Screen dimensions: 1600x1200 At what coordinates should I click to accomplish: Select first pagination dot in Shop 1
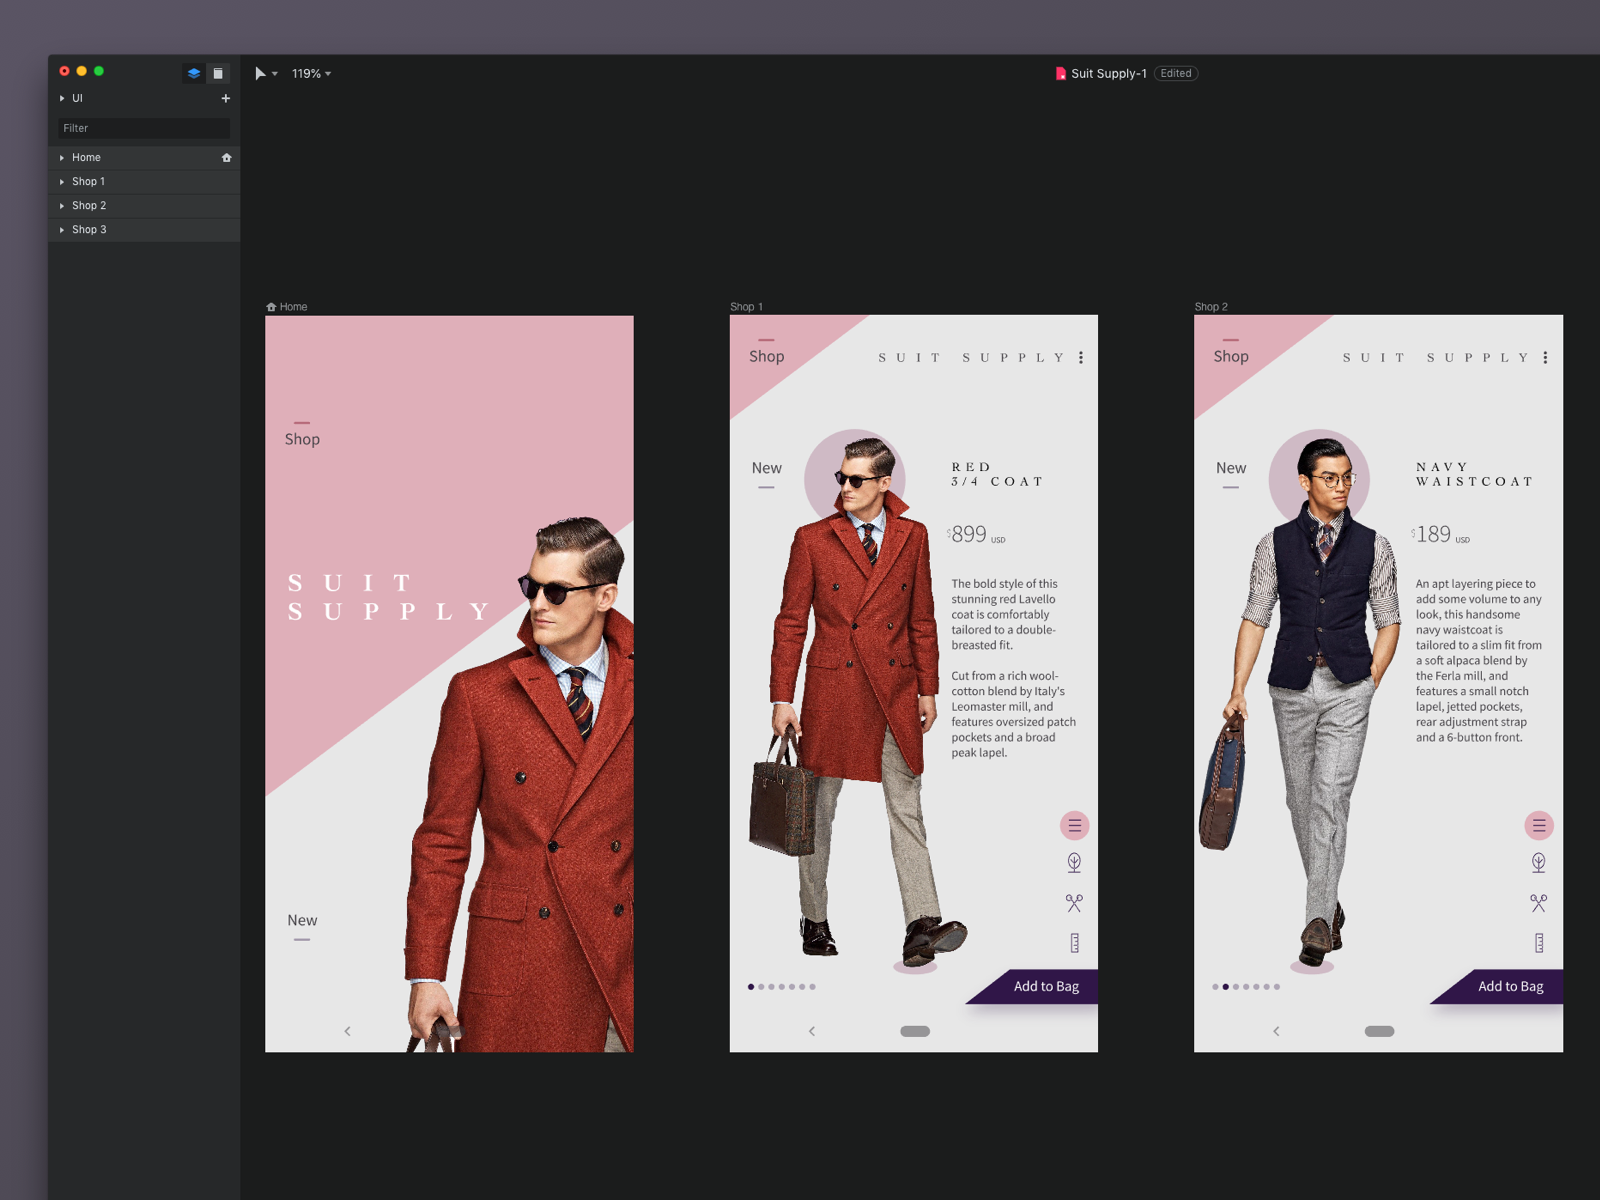tap(751, 987)
